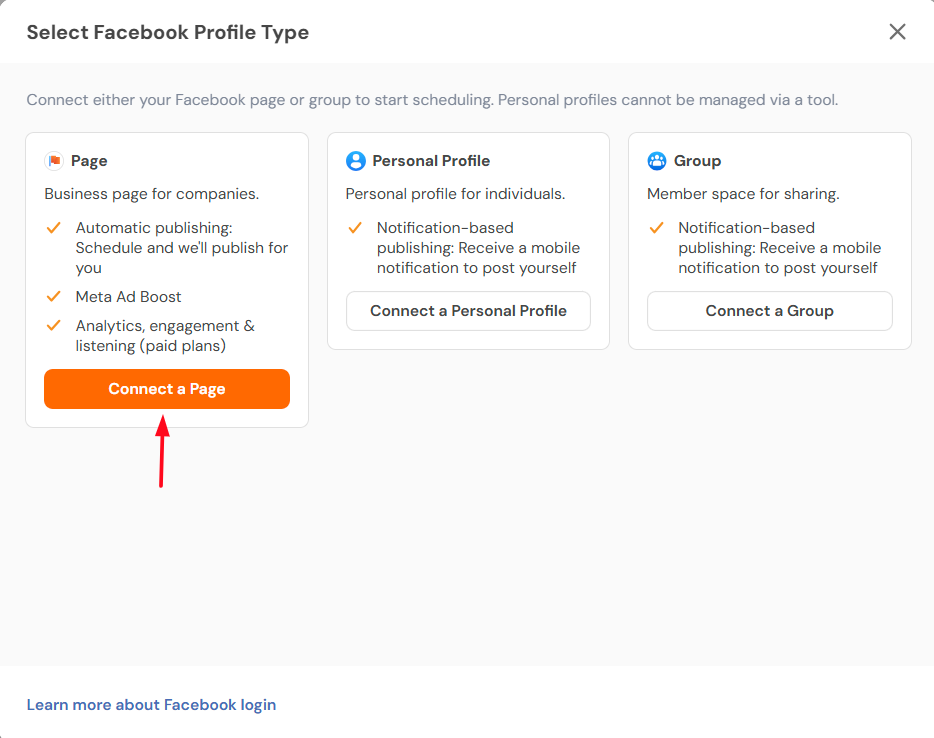The image size is (934, 738).
Task: Click the checkmark next to Meta Ad Boost
Action: [54, 297]
